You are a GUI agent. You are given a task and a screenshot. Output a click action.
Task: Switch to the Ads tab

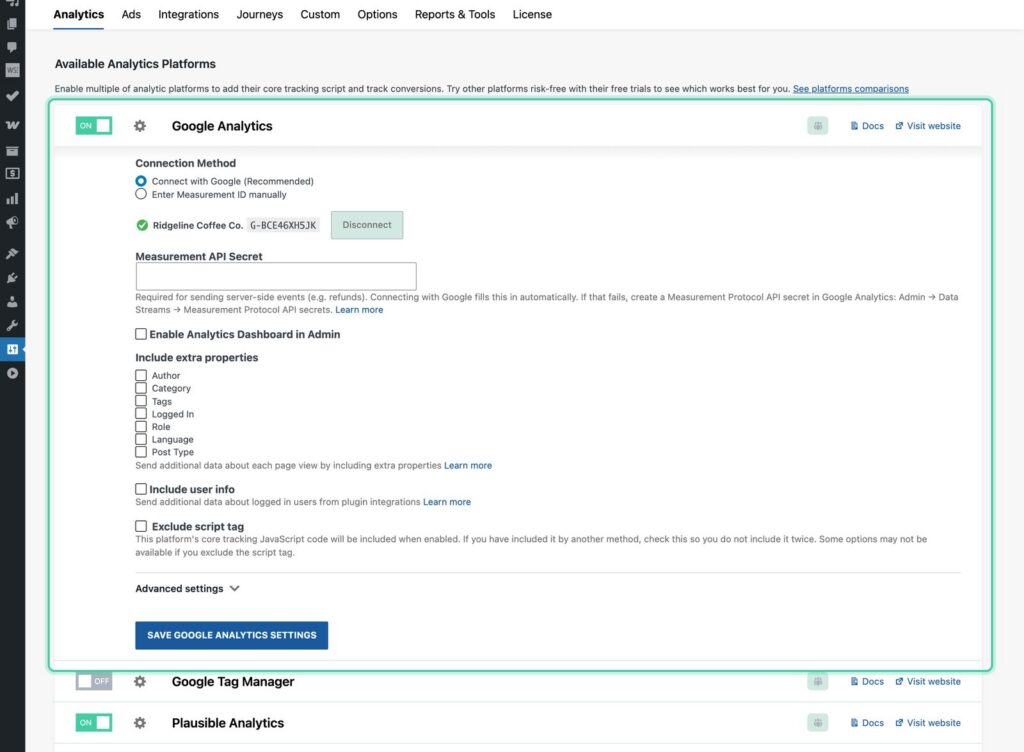pos(131,14)
